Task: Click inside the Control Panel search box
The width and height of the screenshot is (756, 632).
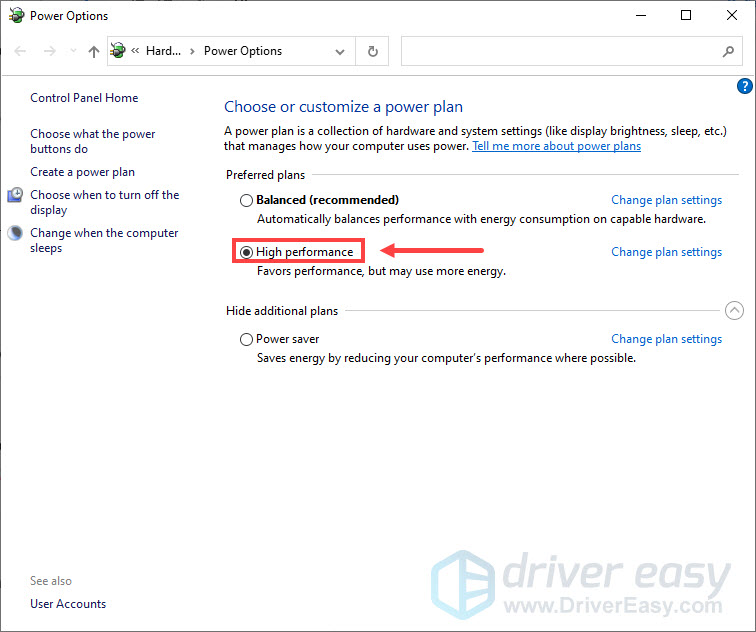Action: pos(560,51)
